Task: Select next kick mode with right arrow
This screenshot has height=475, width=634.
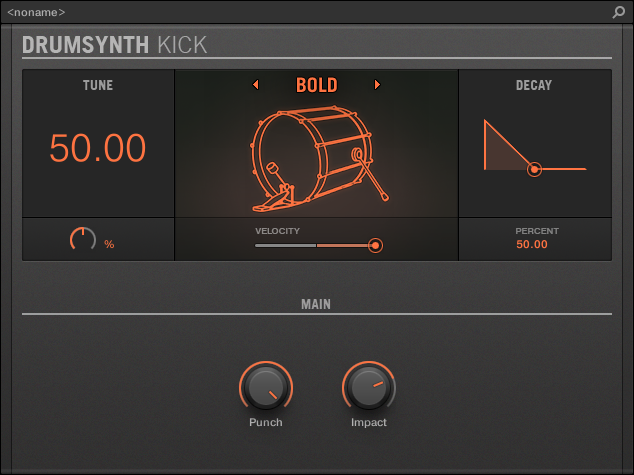Action: point(377,85)
